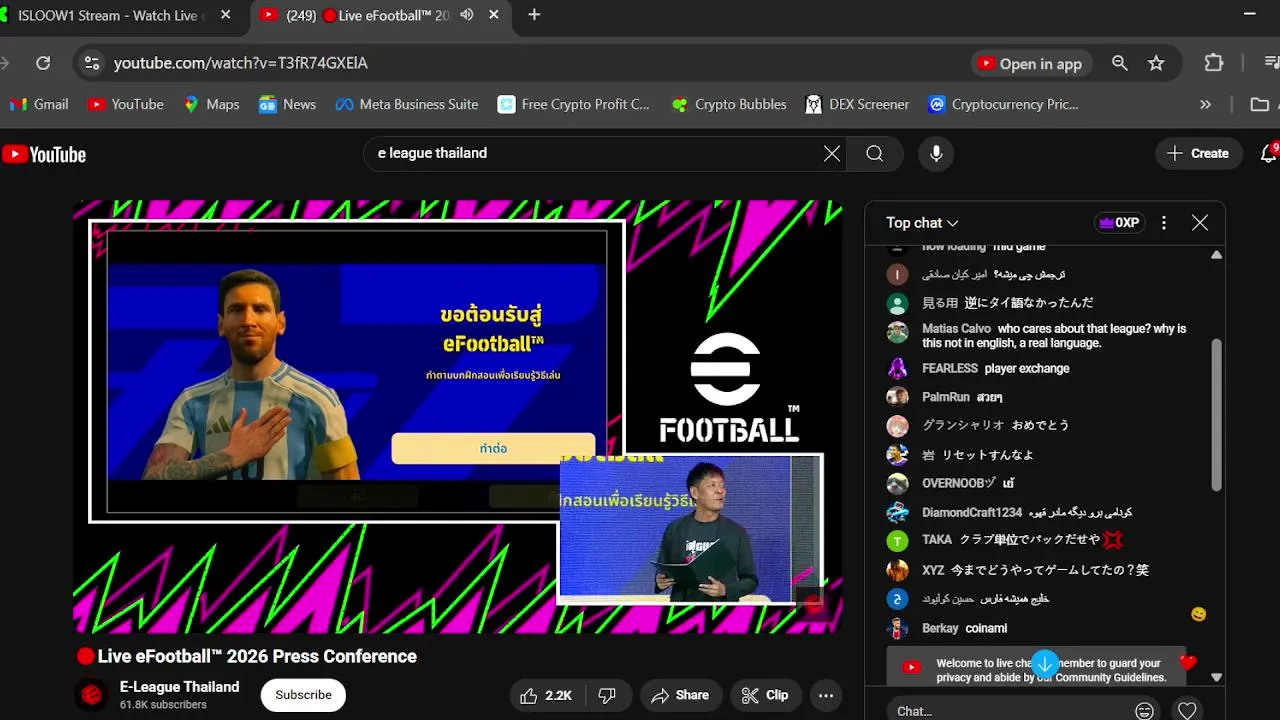Screen dimensions: 1280x720
Task: Open the Gmail bookmark
Action: 39,104
